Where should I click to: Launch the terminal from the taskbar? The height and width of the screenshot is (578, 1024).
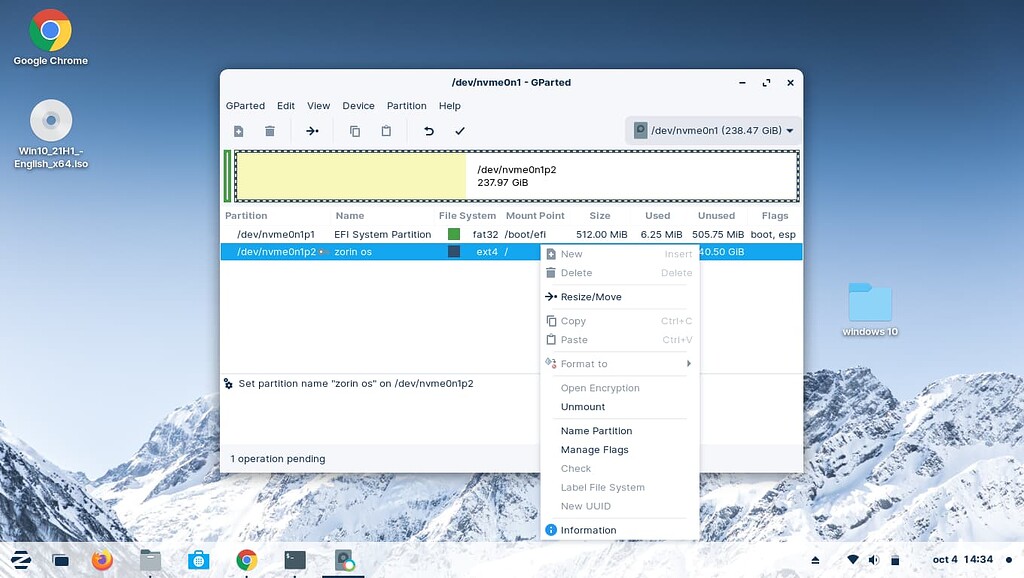294,560
